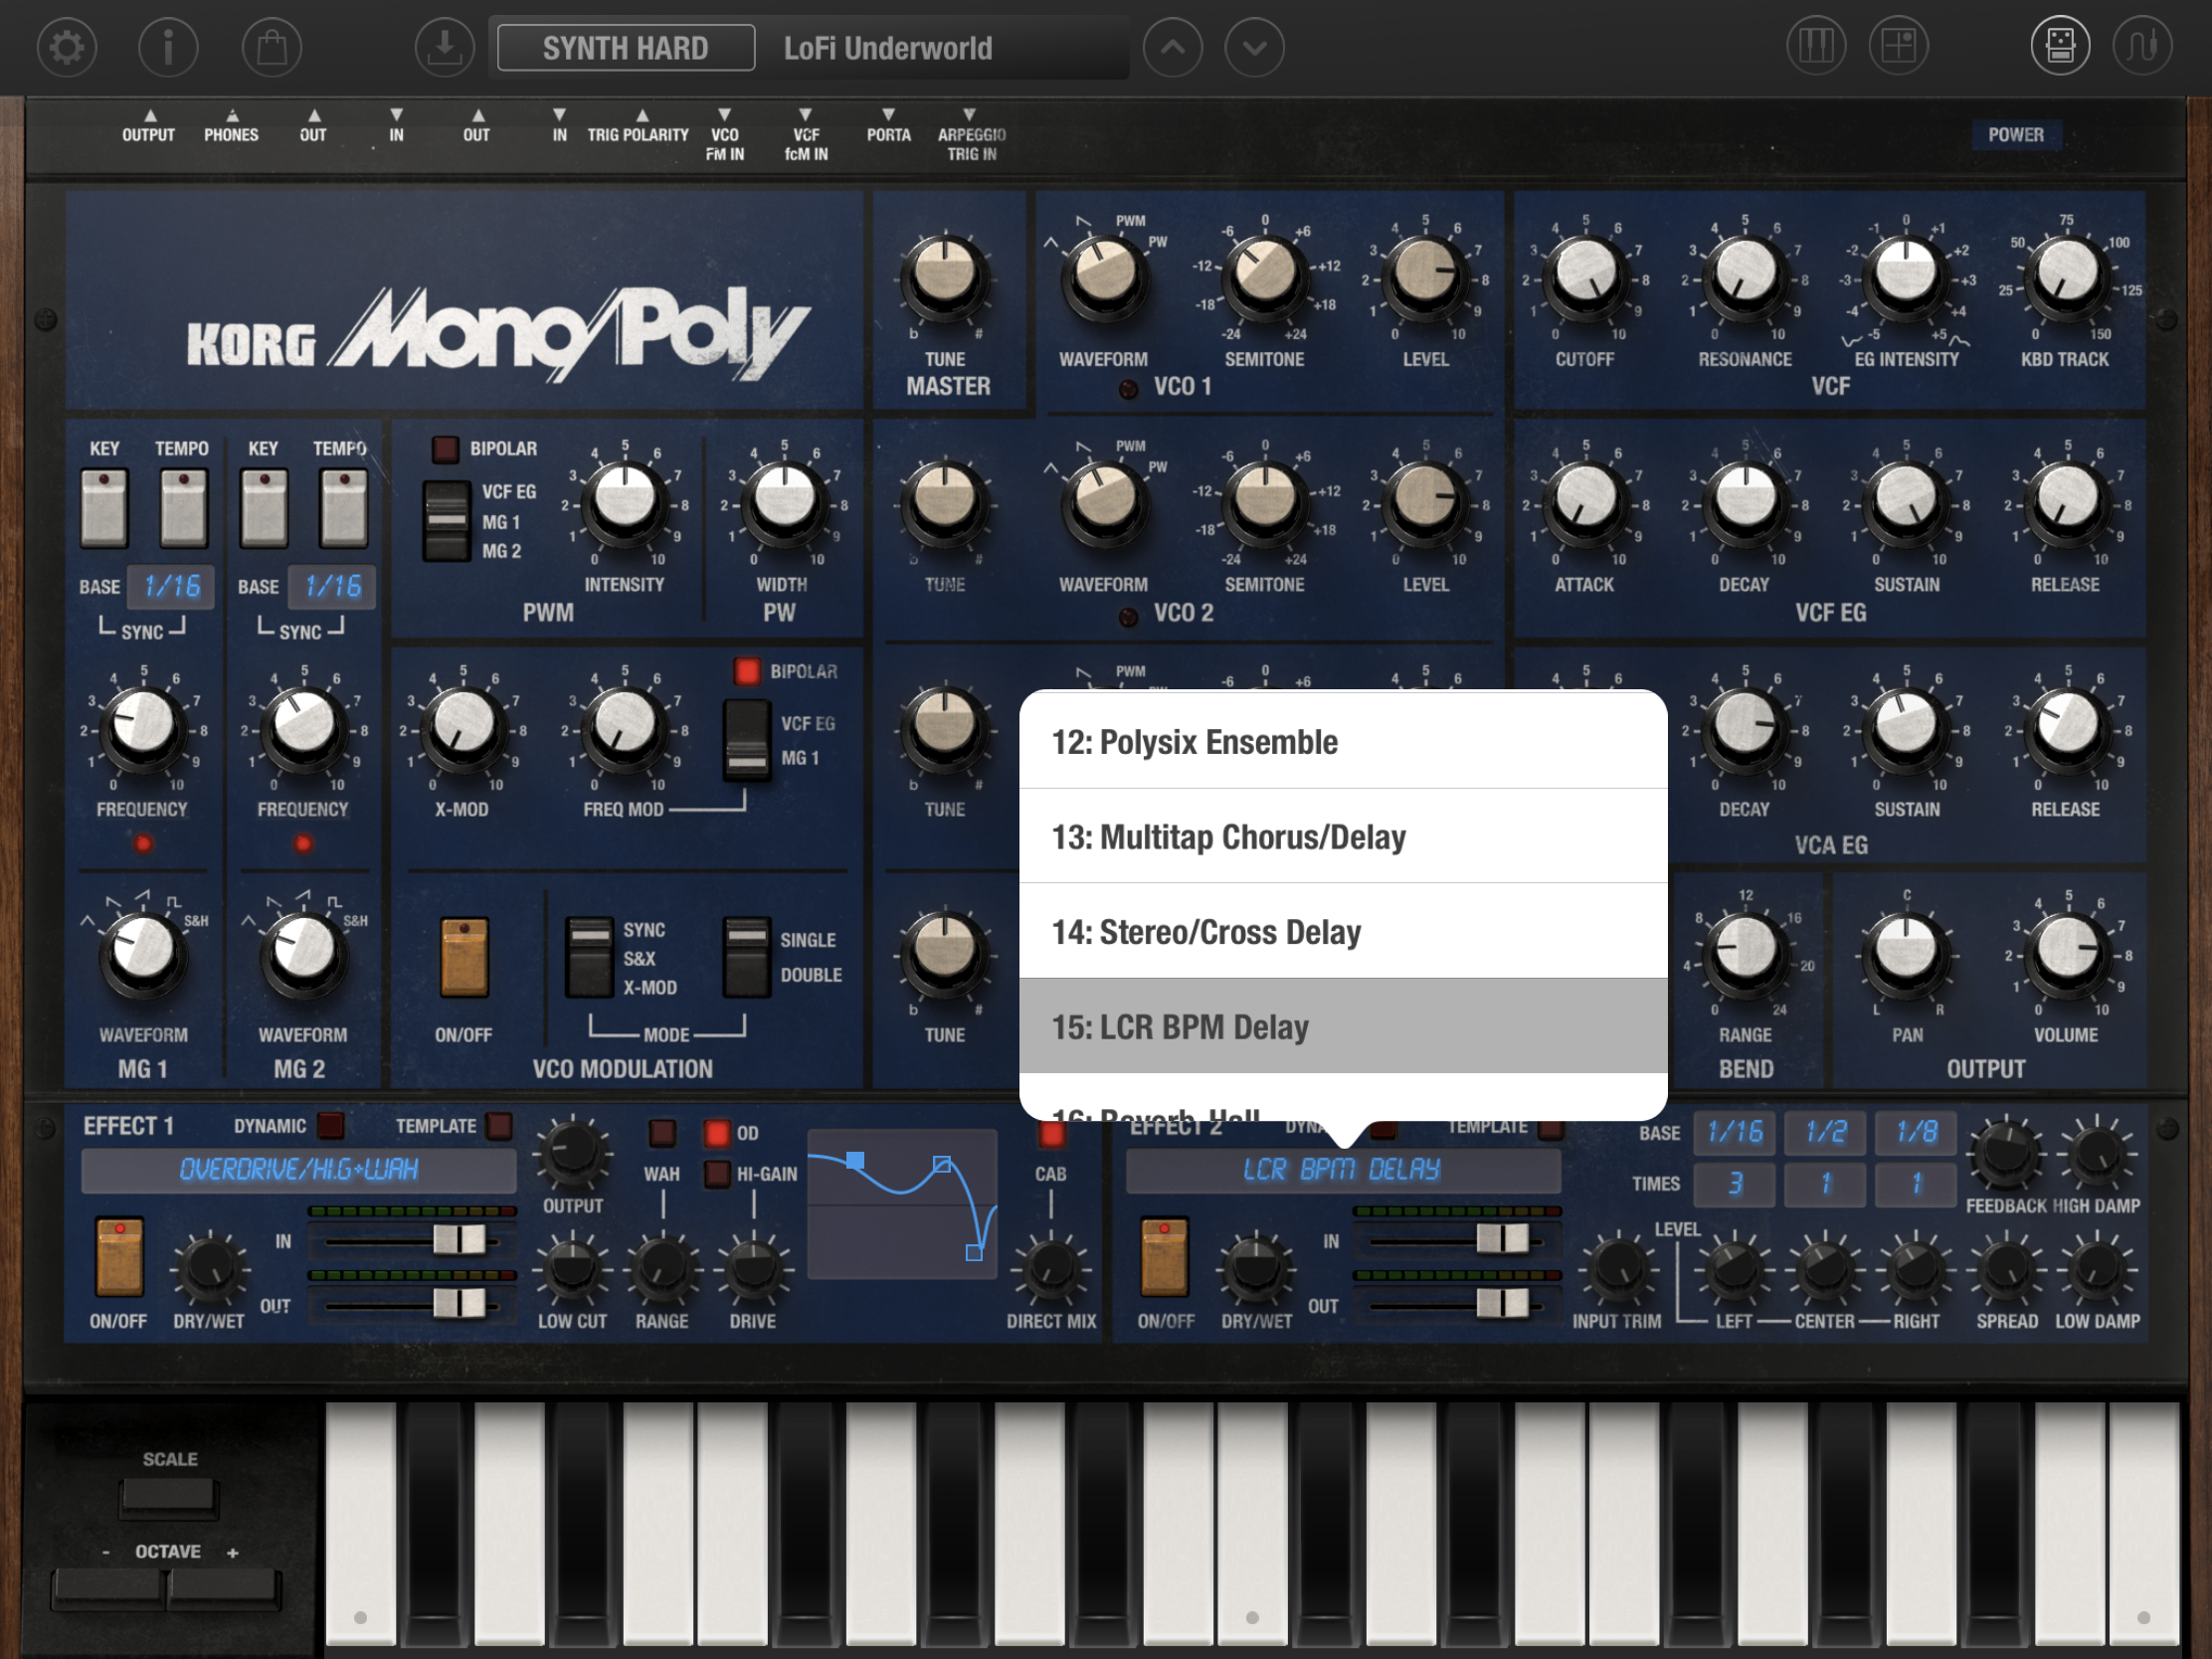This screenshot has height=1659, width=2212.
Task: Click the VCF fcM IN jack
Action: (806, 135)
